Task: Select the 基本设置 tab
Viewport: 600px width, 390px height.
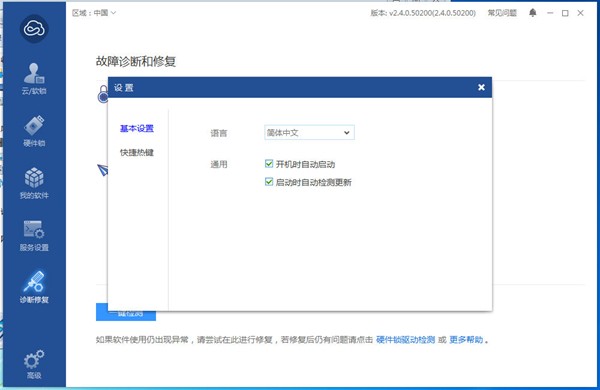Action: pyautogui.click(x=137, y=128)
